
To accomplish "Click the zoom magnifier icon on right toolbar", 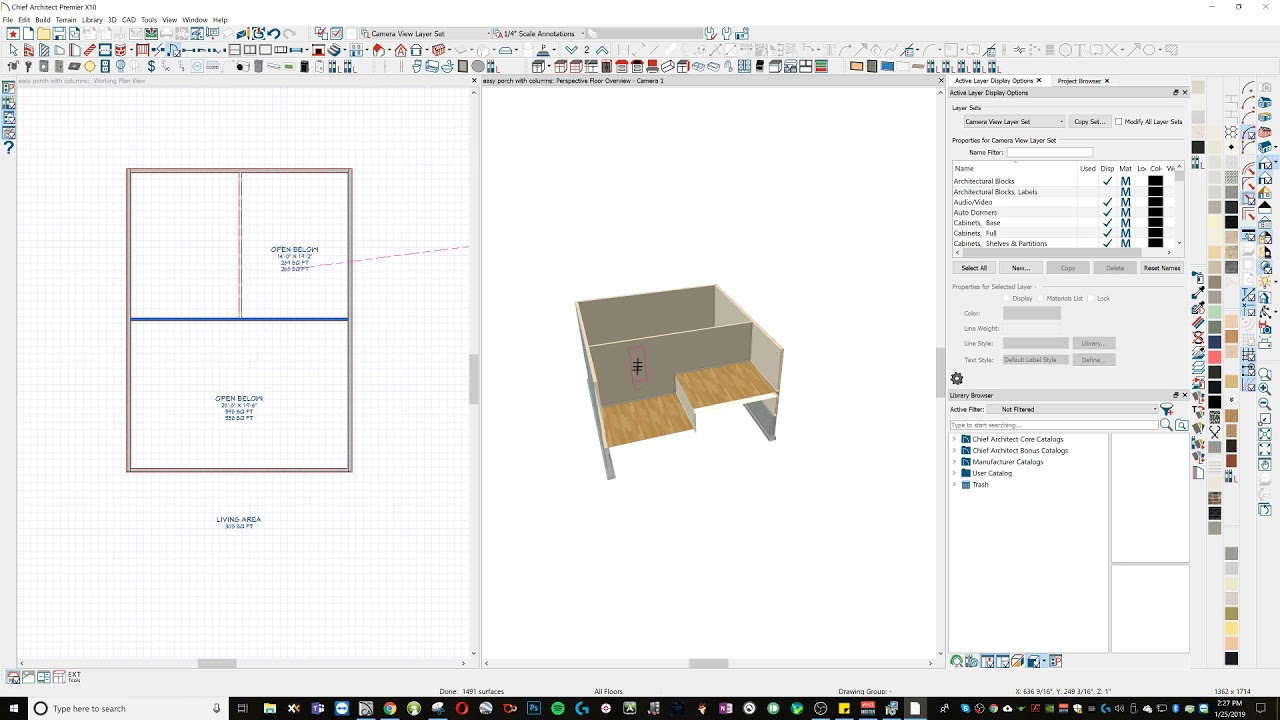I will coord(1265,373).
